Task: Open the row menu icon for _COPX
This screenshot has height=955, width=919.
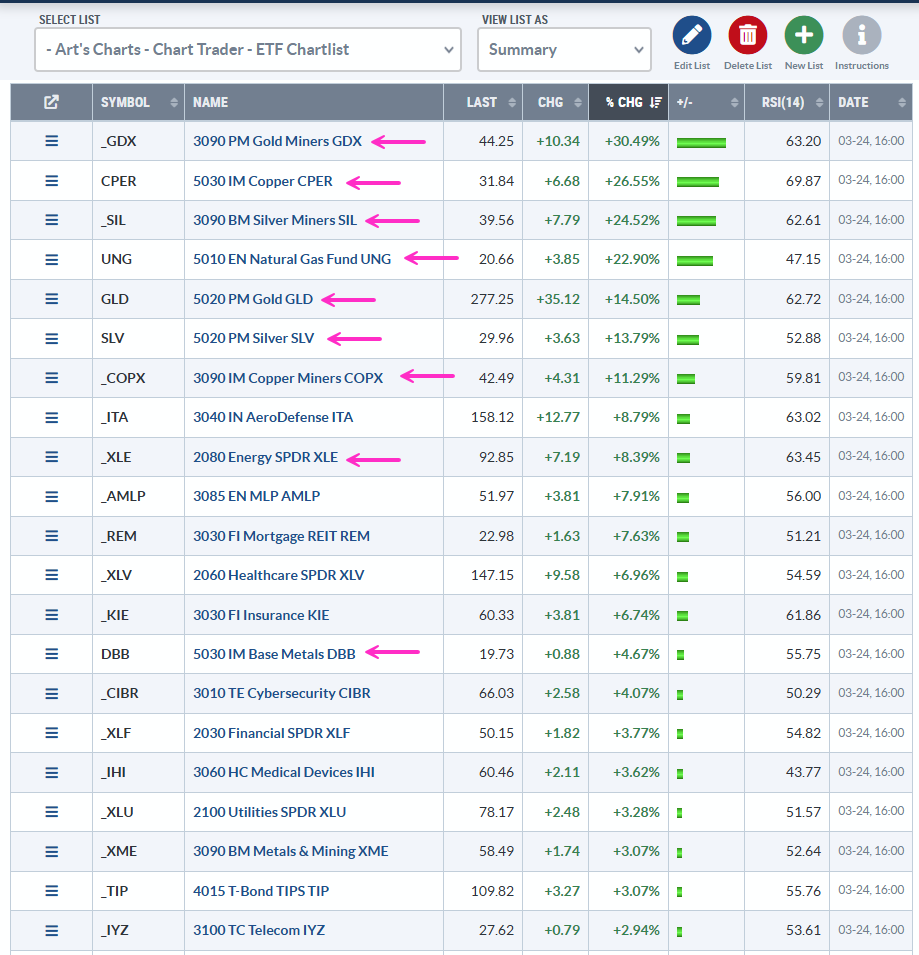Action: pyautogui.click(x=52, y=378)
